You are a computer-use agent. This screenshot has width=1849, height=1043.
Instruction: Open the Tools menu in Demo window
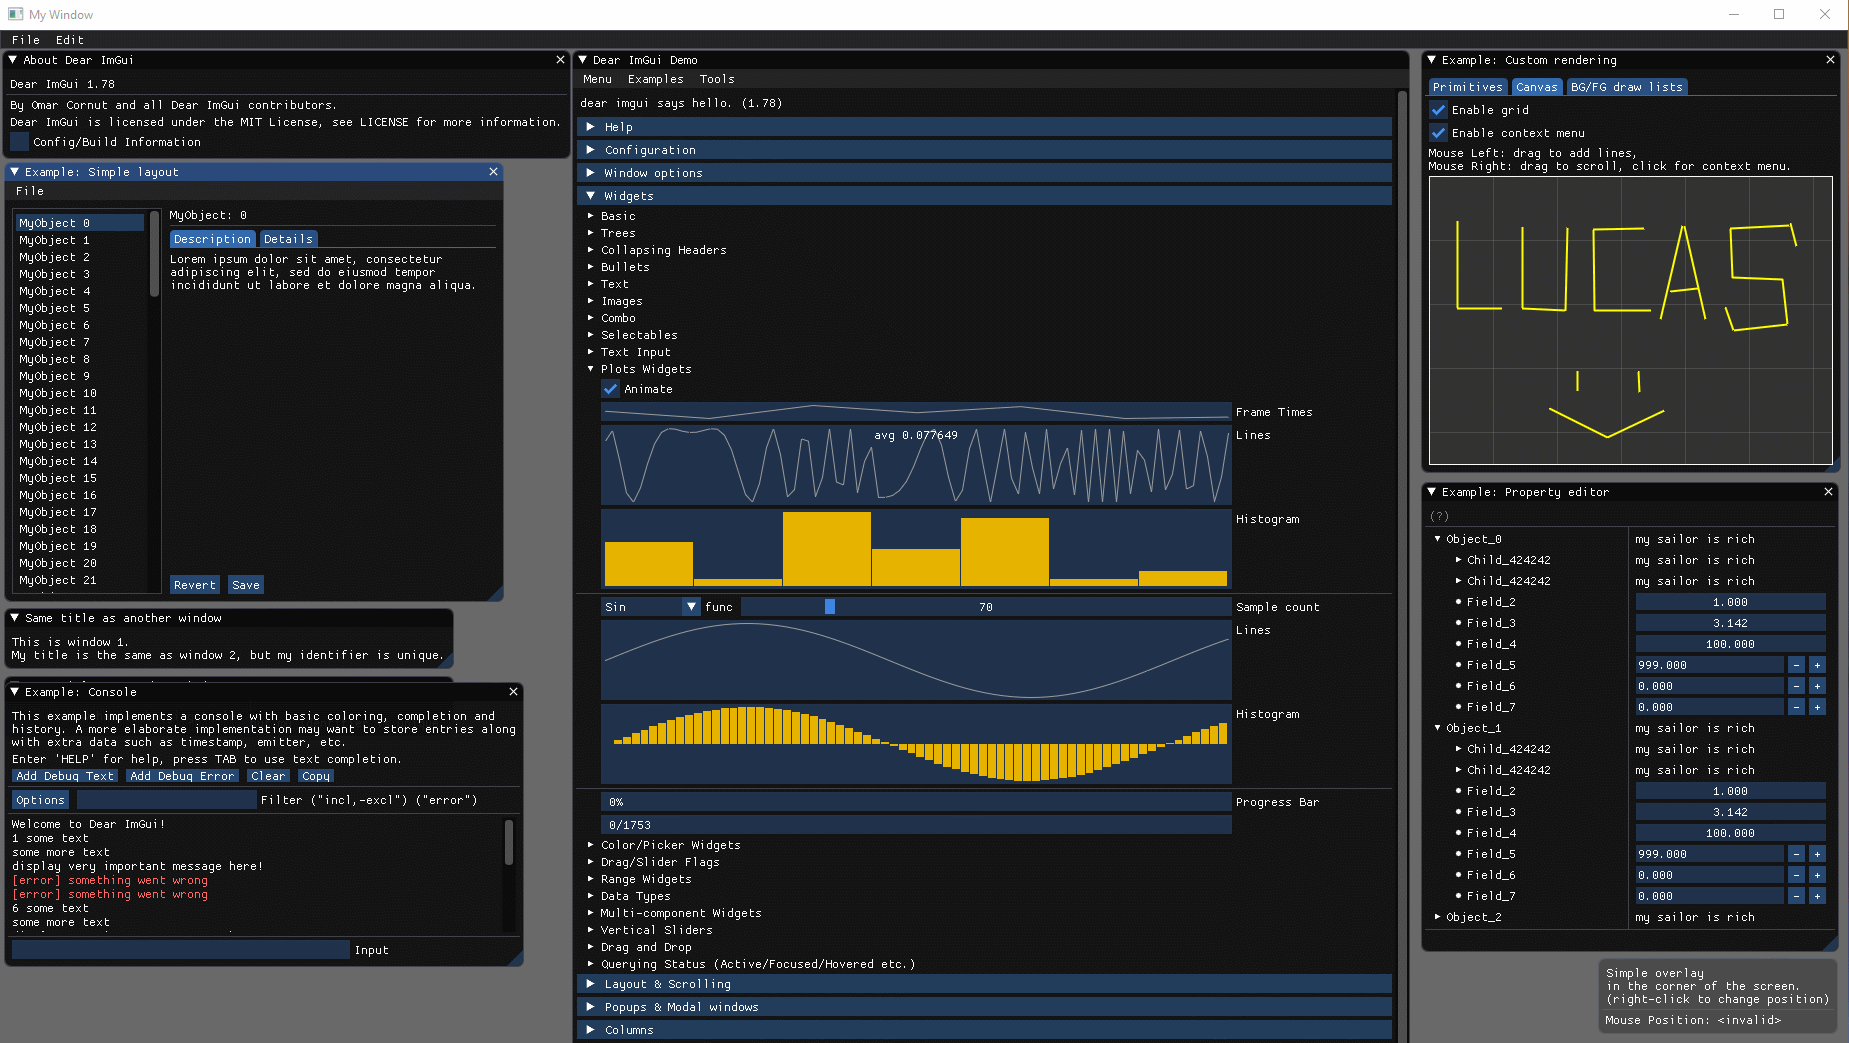tap(717, 79)
